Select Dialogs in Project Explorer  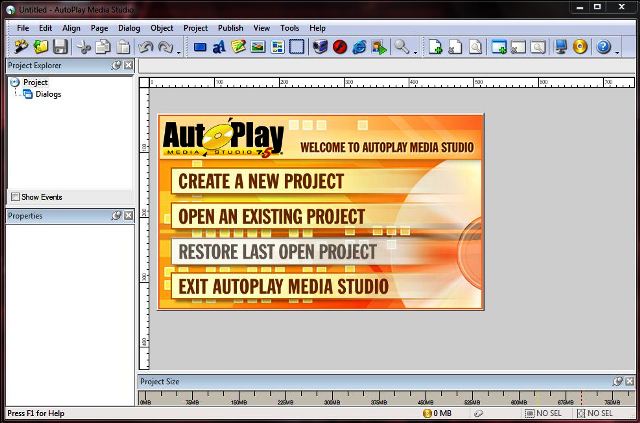[48, 94]
